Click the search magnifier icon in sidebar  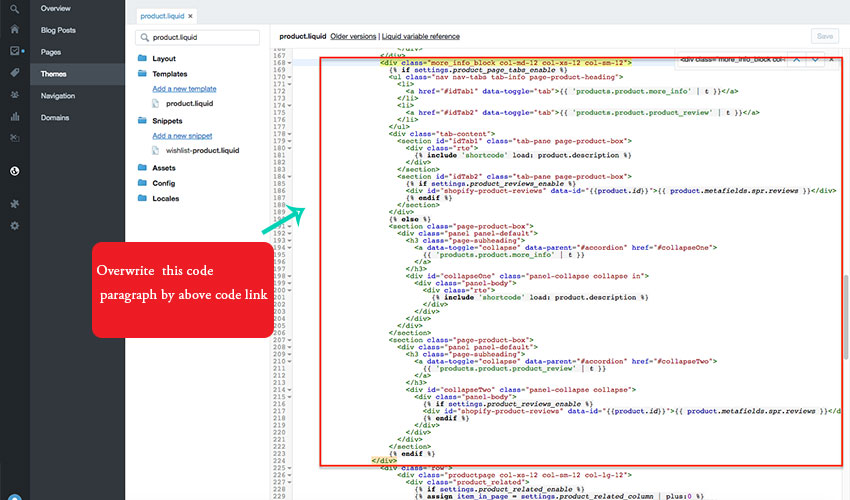14,8
